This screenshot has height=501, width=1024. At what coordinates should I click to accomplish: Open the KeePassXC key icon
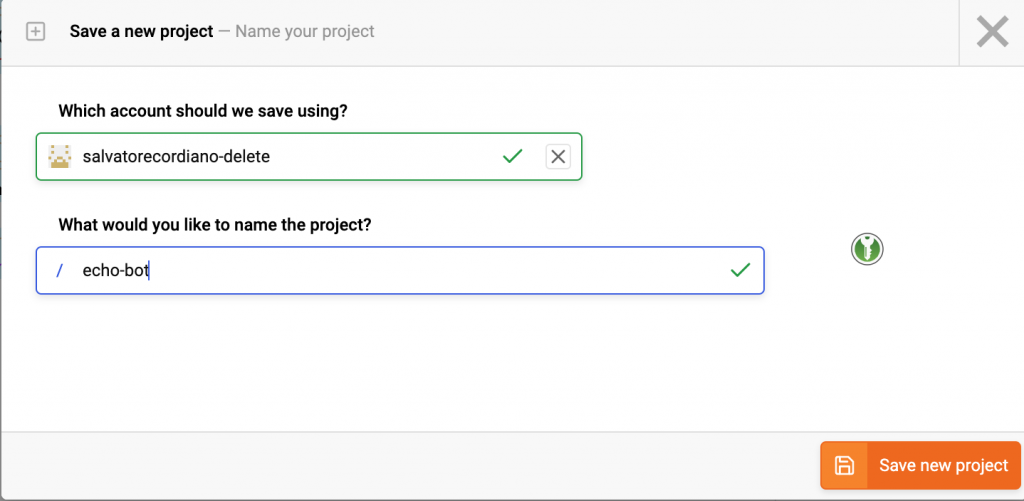pos(867,249)
